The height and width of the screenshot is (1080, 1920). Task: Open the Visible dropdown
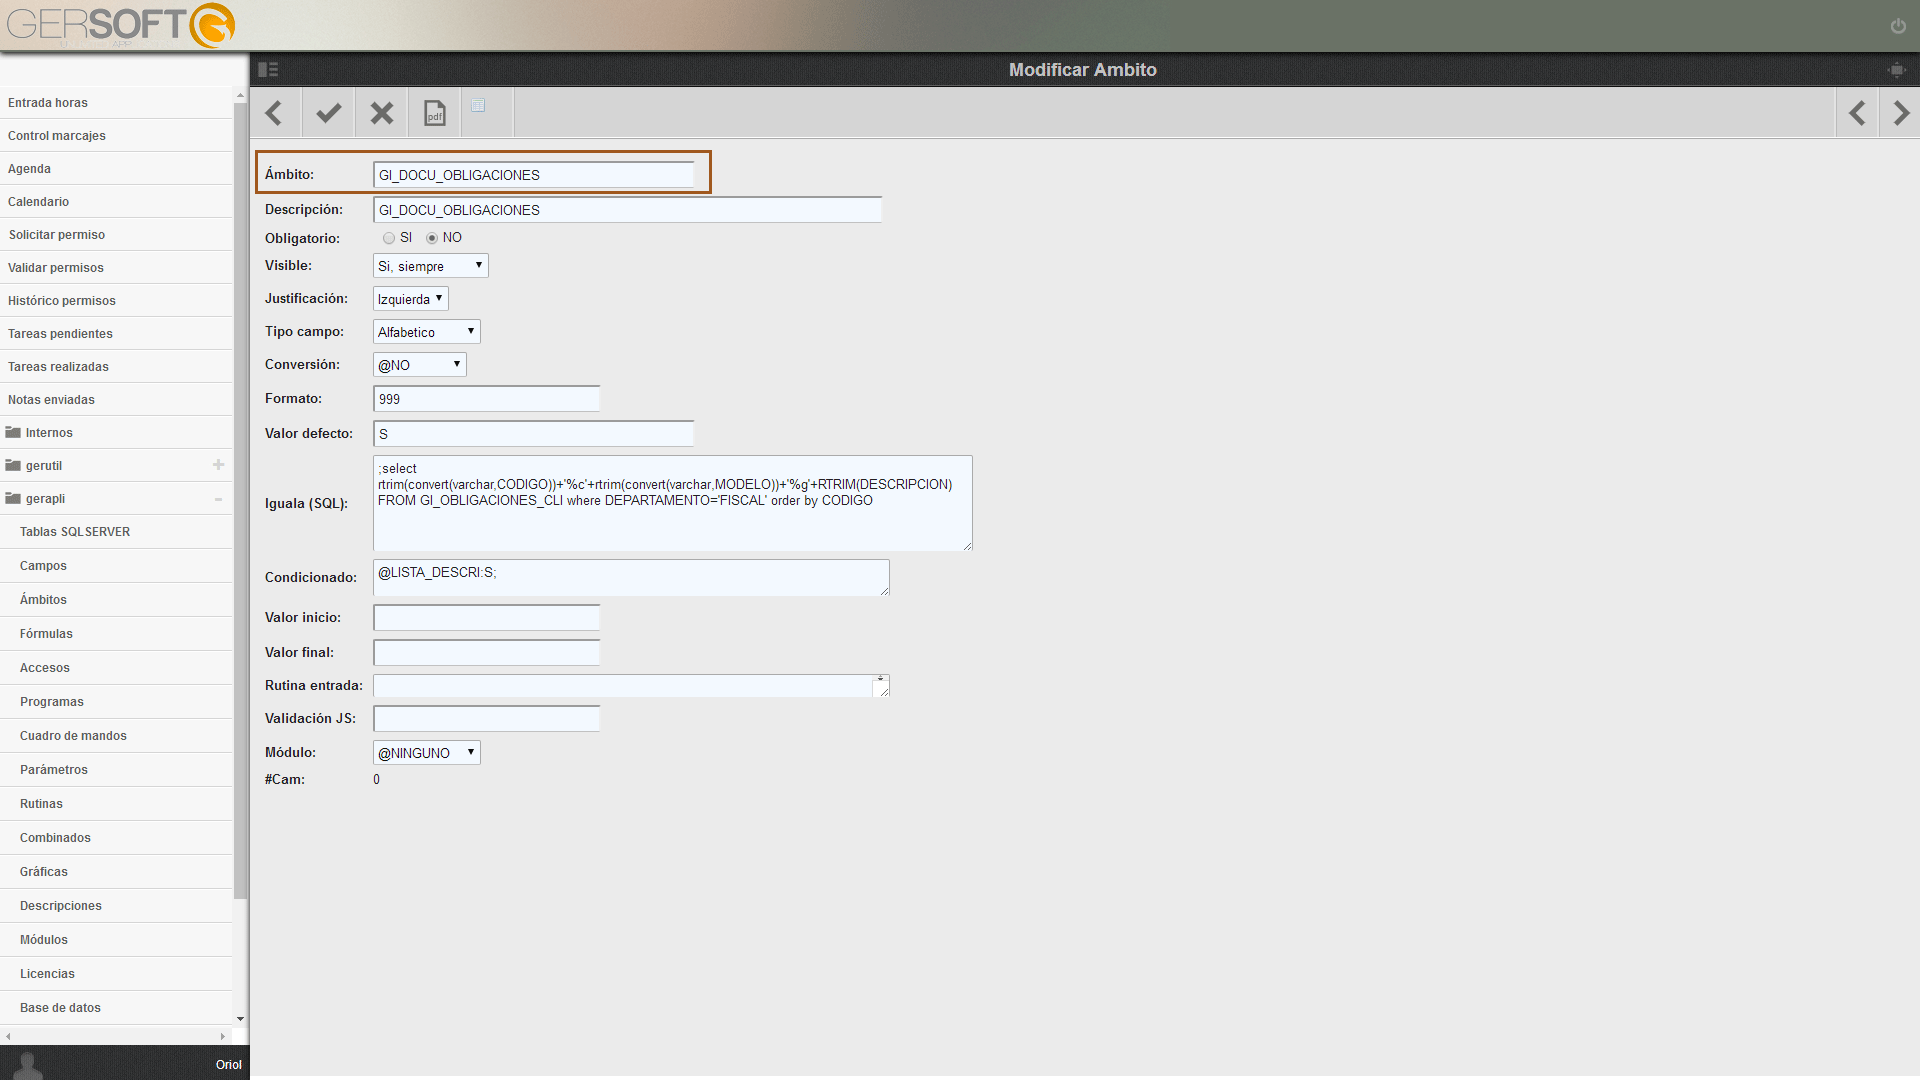coord(431,266)
